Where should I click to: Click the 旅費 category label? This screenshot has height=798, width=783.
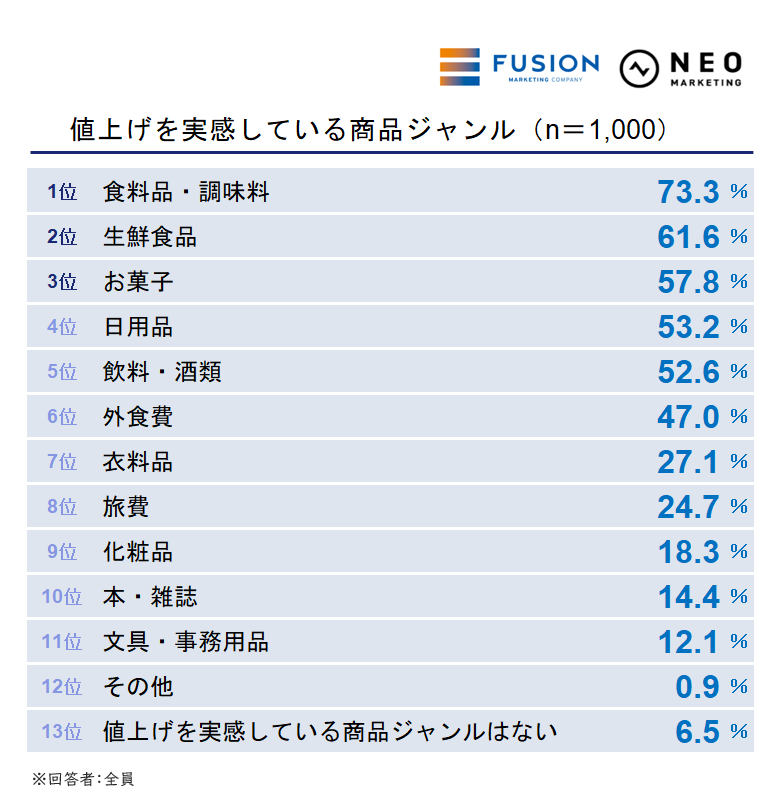(126, 507)
